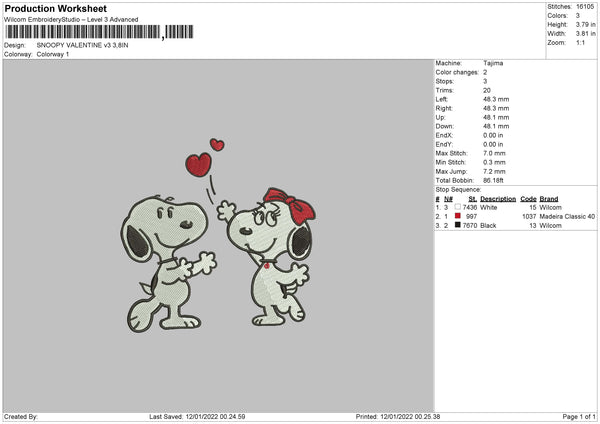
Task: Select the EndX value '0.00 in'
Action: [x=493, y=135]
